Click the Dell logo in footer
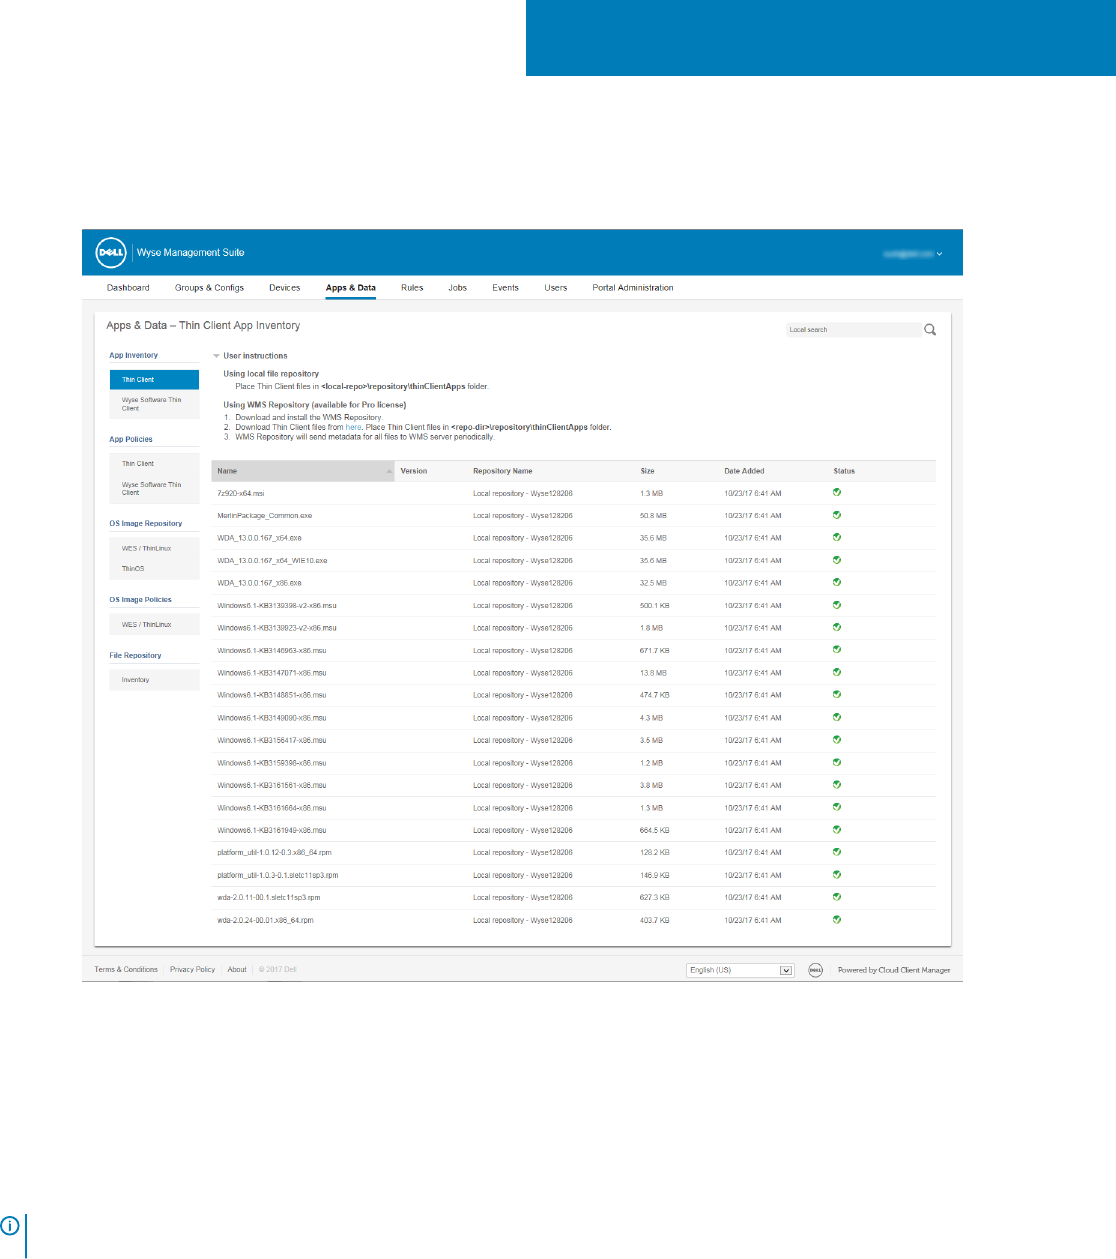Image resolution: width=1116 pixels, height=1259 pixels. click(x=815, y=970)
